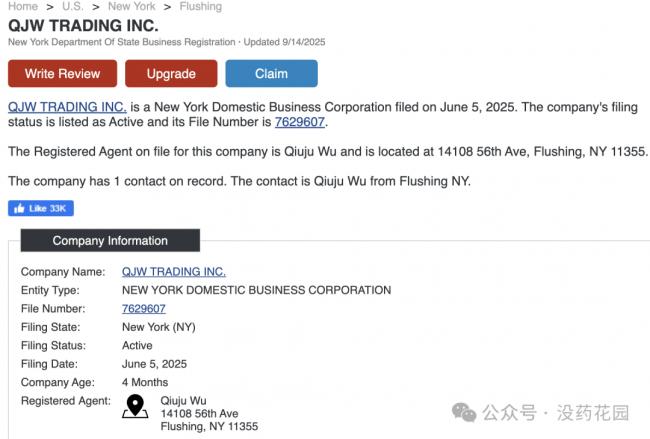Click the bold QJW TRADING INC. page heading
This screenshot has height=439, width=650.
tap(83, 25)
